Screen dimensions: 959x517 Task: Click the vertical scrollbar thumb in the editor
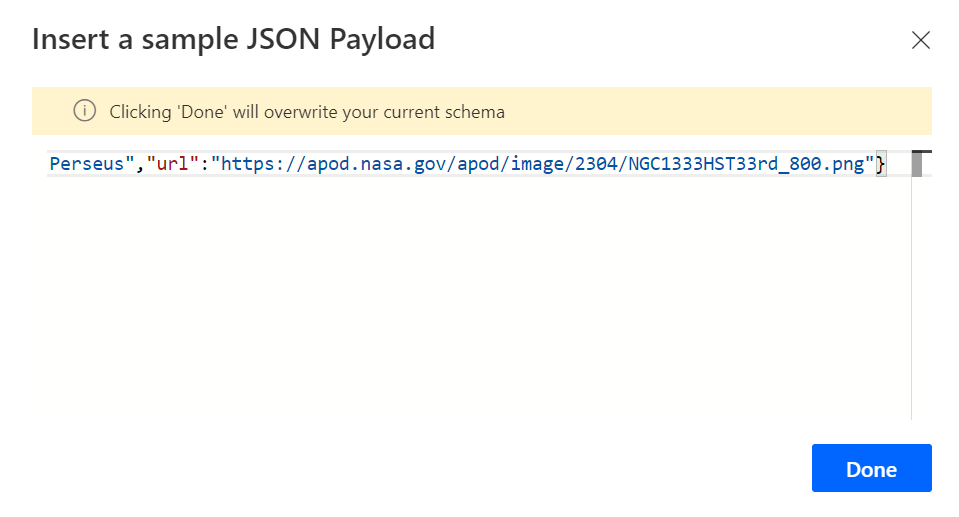(x=916, y=163)
